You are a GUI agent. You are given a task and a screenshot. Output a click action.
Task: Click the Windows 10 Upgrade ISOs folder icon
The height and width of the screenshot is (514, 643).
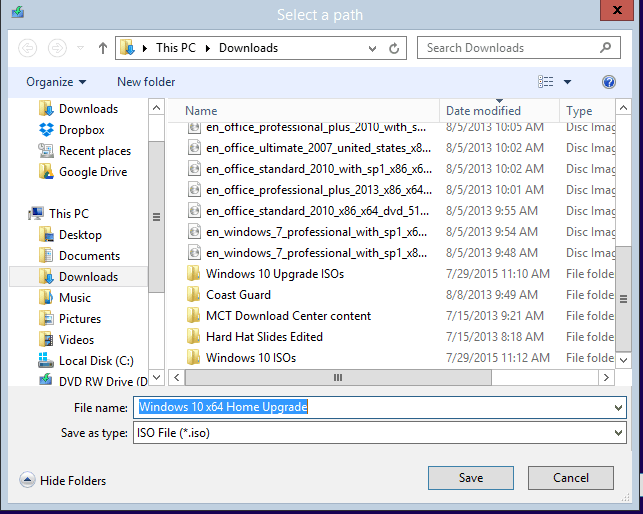point(194,274)
